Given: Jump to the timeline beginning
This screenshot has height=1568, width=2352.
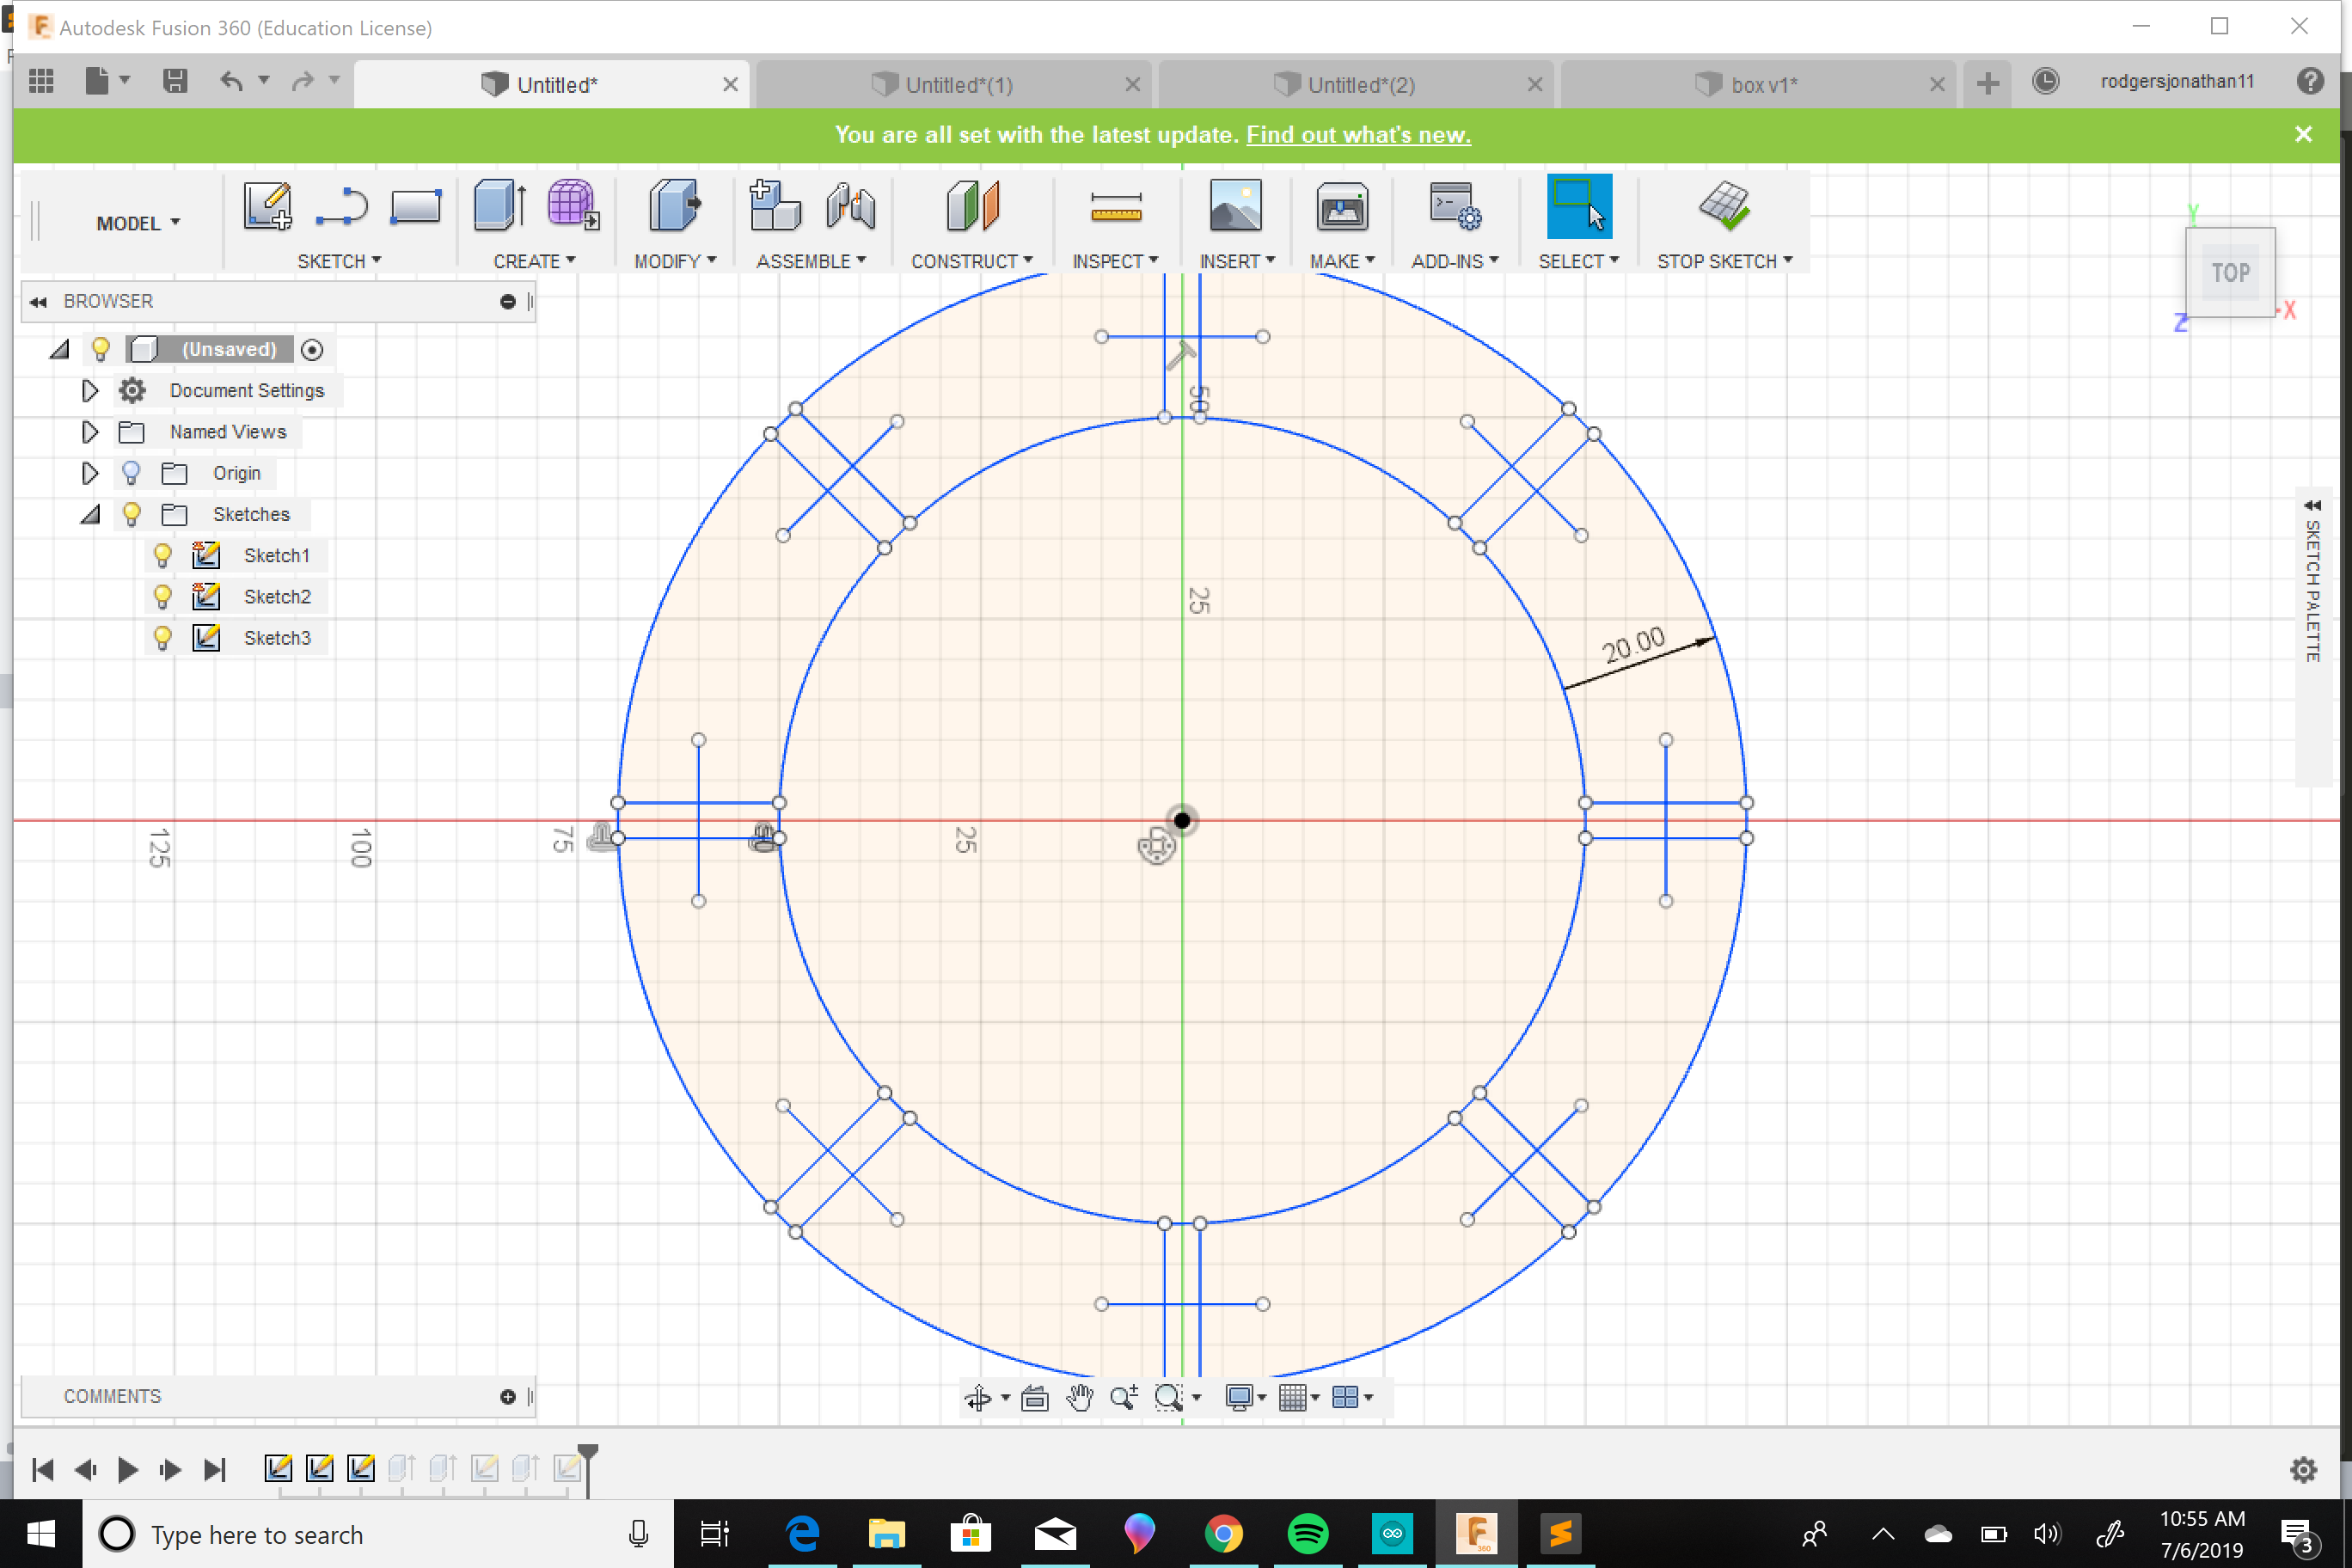Looking at the screenshot, I should point(42,1469).
